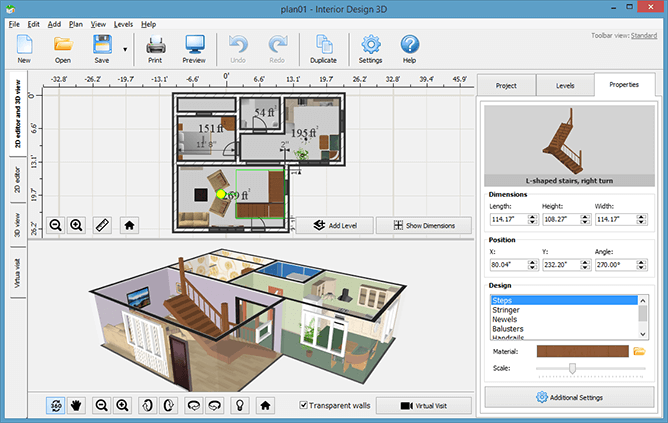Click the Angle value field
Screen dimensions: 668x423
point(616,265)
